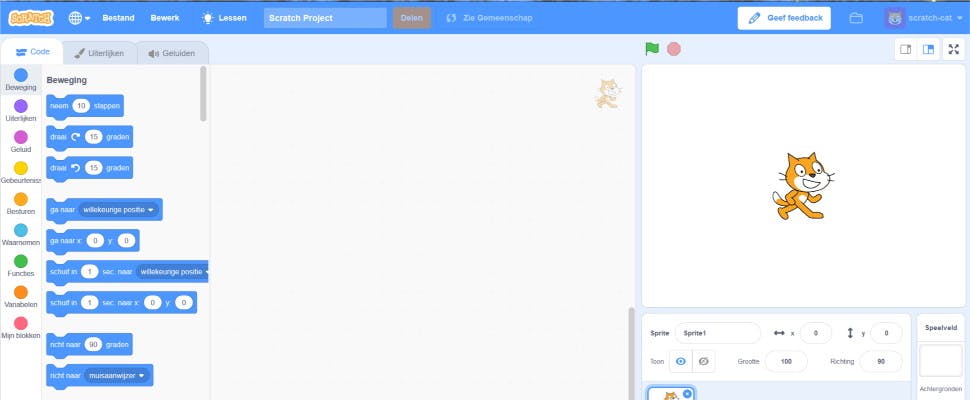
Task: Click the Geef feedback button
Action: pos(784,18)
